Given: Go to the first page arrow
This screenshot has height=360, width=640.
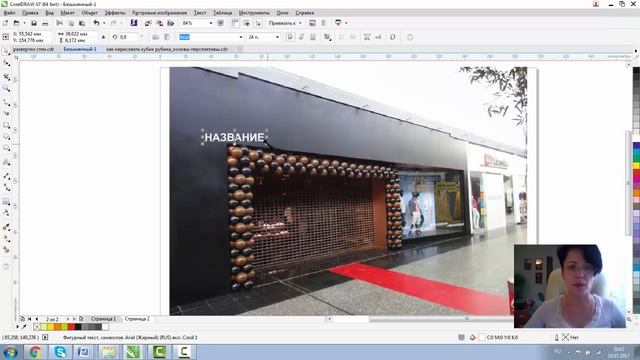Looking at the screenshot, I should click(29, 319).
